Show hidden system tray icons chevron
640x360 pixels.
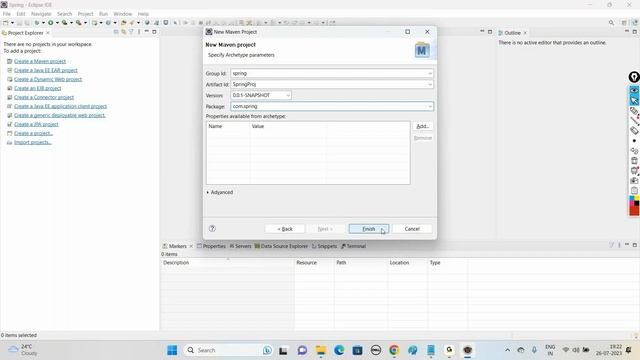(507, 350)
